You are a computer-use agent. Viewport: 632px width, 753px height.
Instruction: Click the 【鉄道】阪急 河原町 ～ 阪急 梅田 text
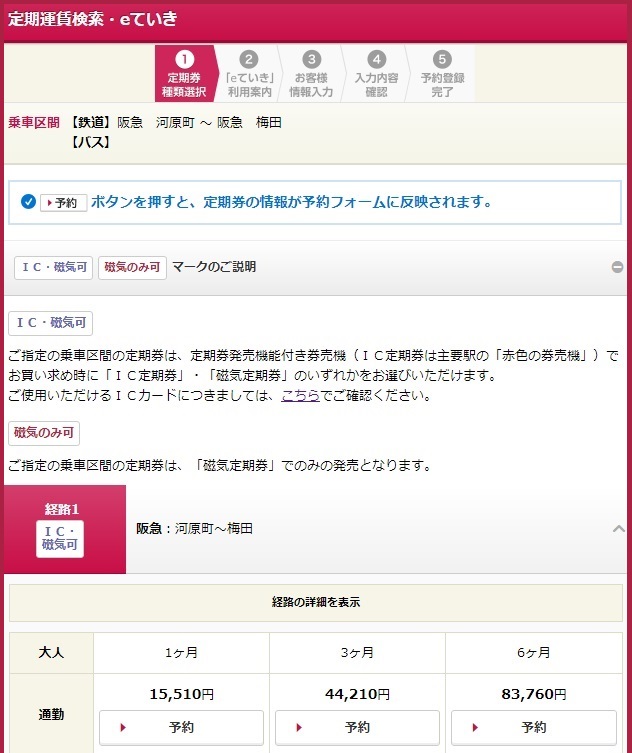tap(175, 122)
